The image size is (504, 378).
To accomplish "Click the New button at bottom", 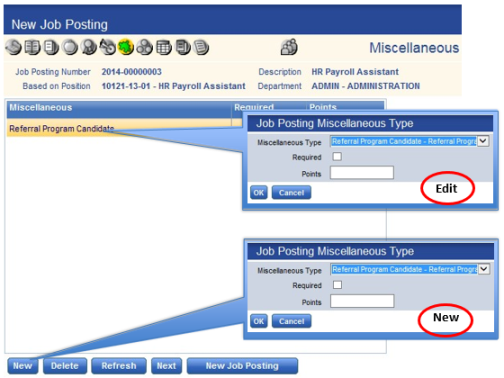I will click(x=23, y=366).
